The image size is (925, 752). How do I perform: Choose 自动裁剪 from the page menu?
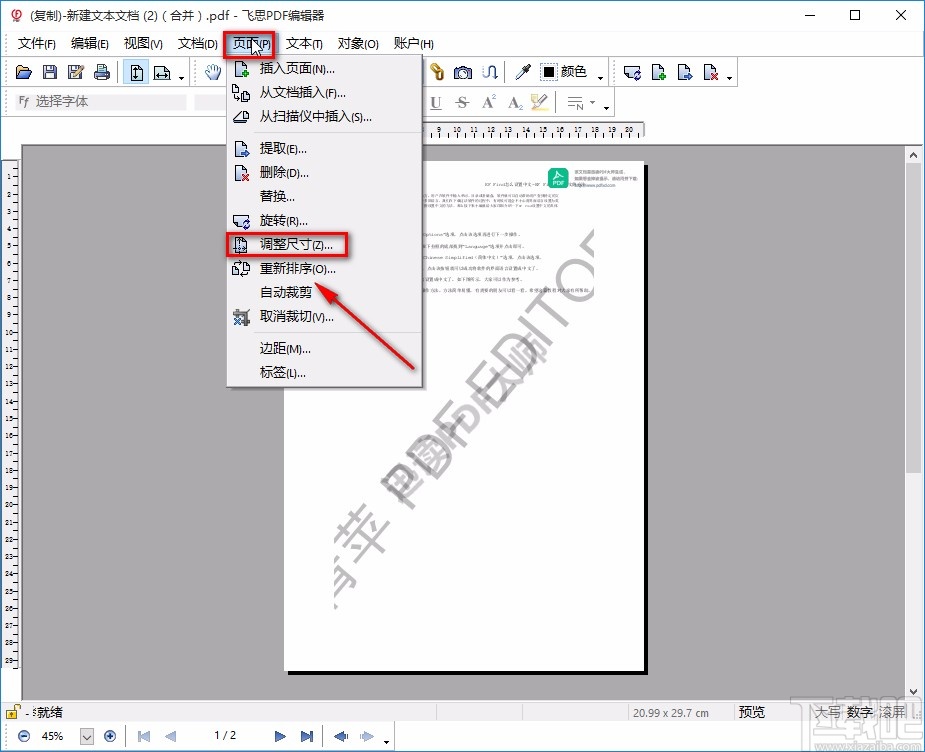coord(324,293)
